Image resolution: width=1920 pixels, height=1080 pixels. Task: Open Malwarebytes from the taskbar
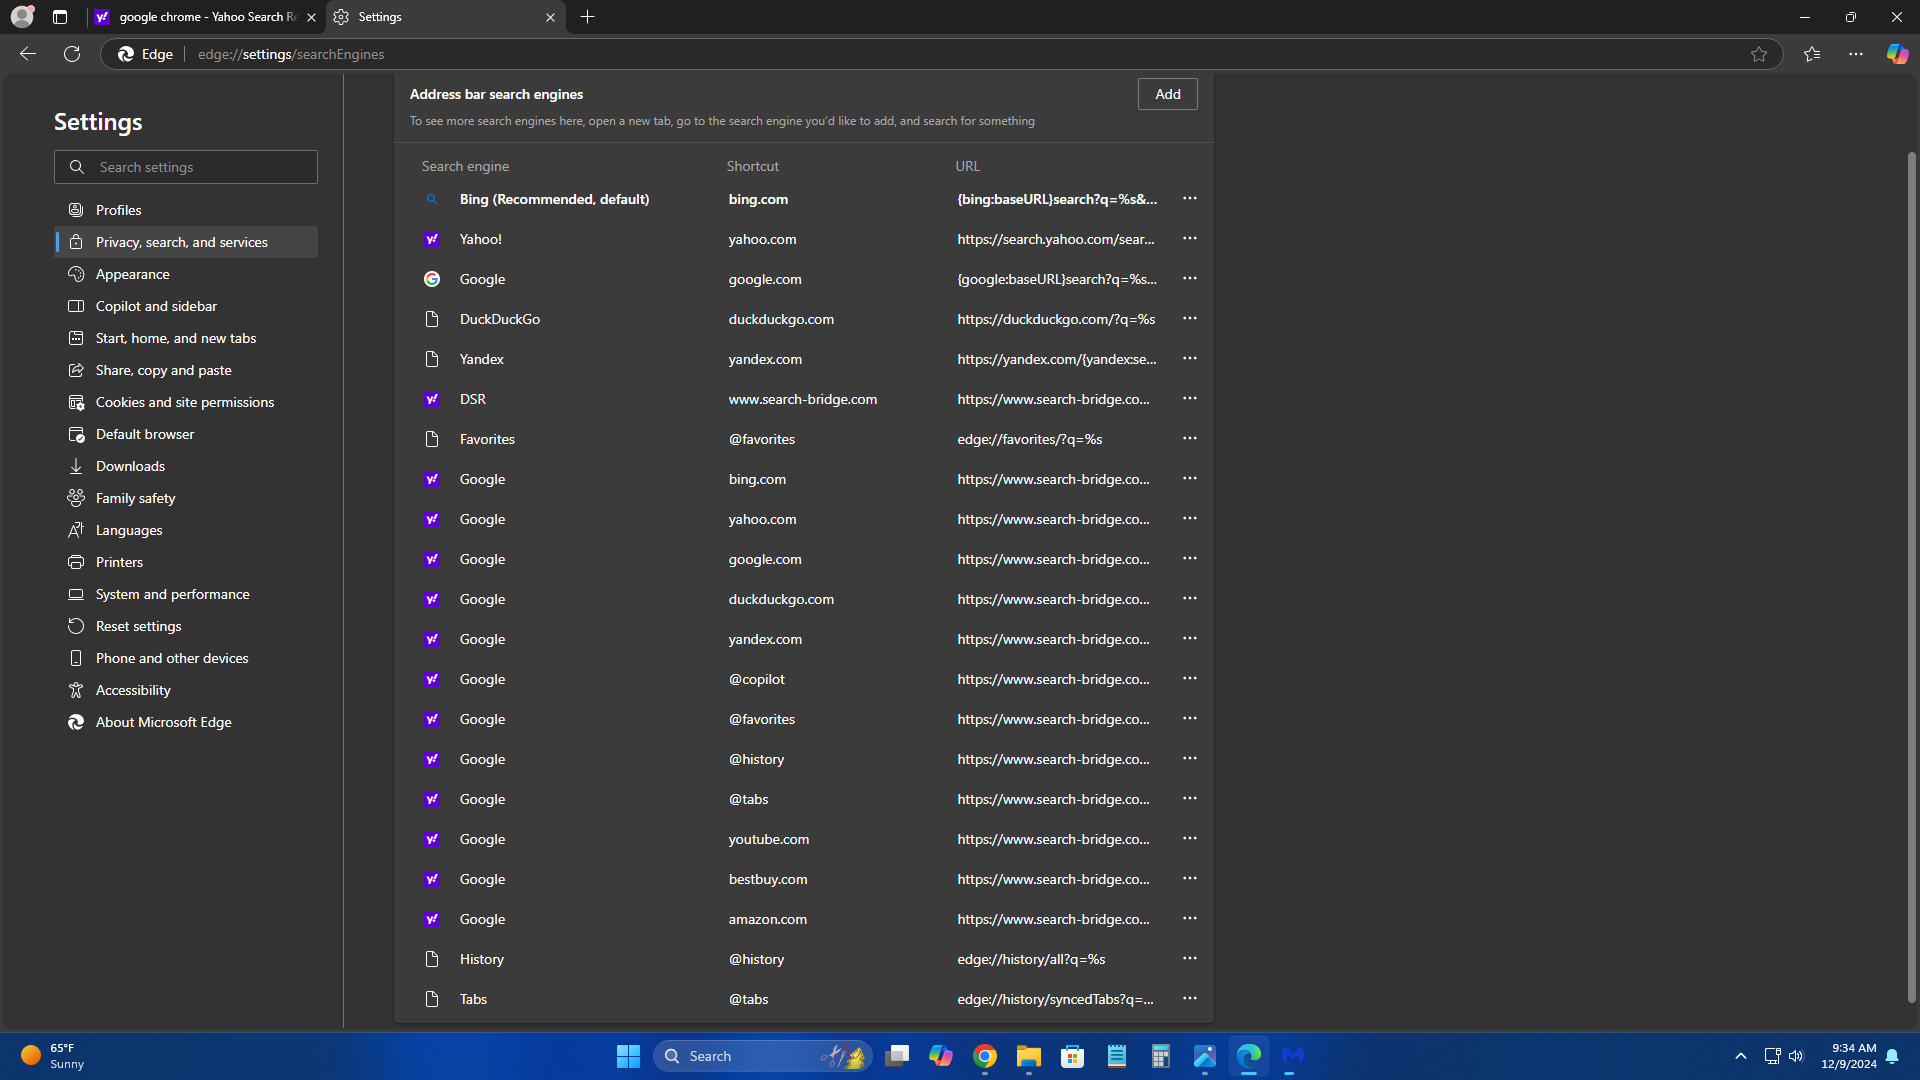1293,1056
